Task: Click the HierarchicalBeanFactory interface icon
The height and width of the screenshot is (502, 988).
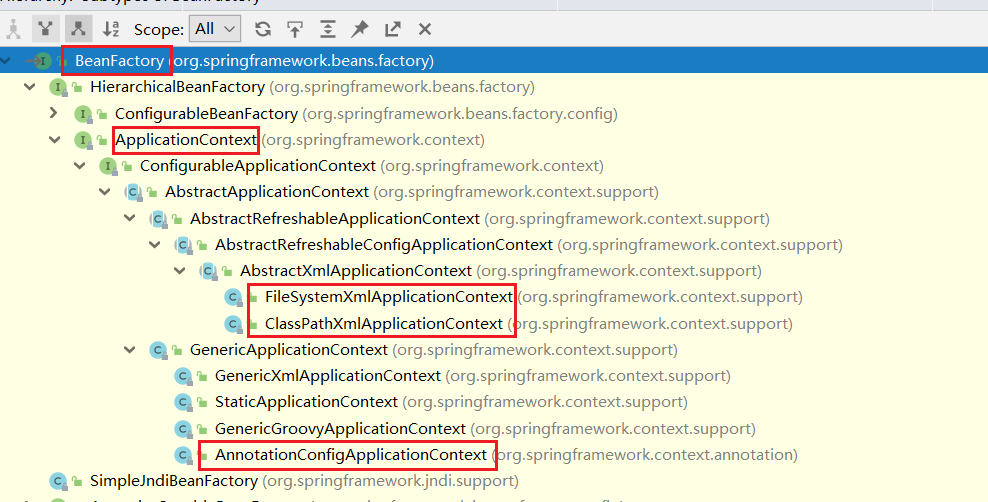Action: pos(58,88)
